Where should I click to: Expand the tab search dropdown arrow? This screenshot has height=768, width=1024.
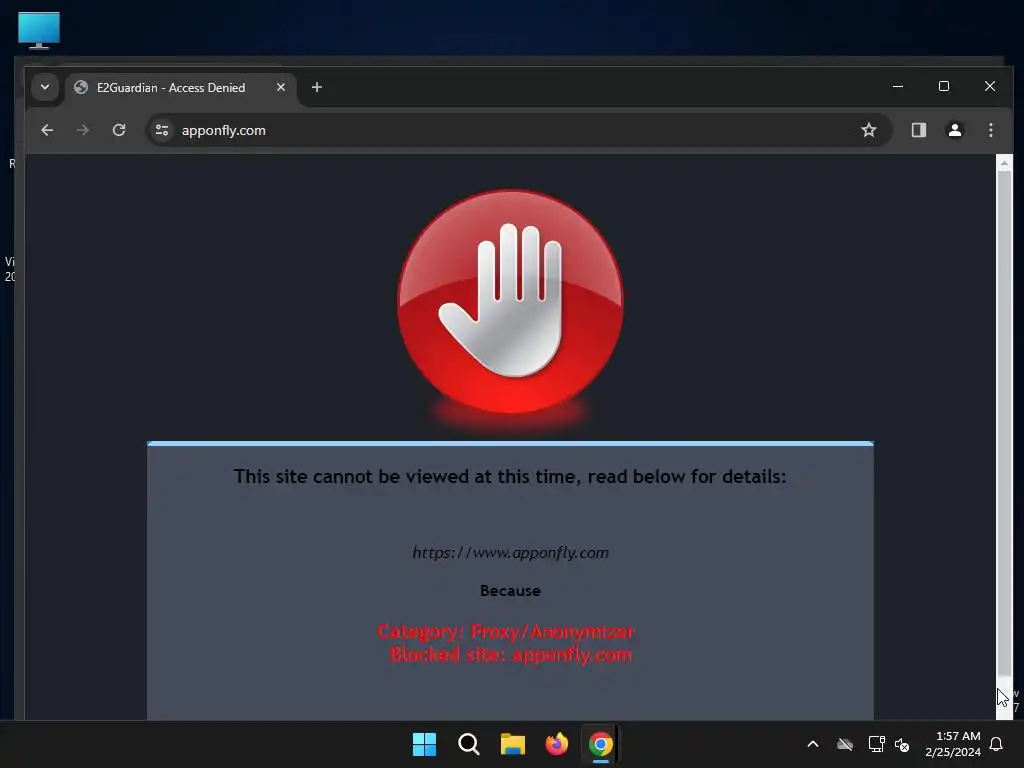click(x=45, y=87)
